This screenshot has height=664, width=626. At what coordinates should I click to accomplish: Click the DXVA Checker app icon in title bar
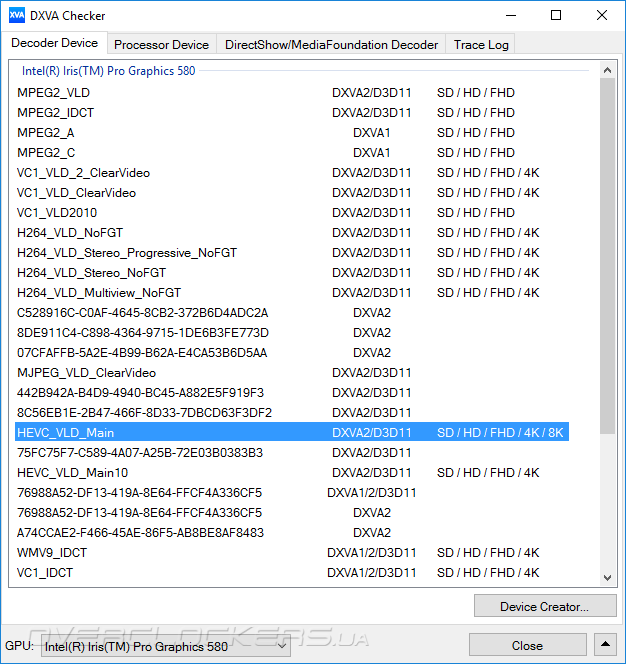coord(17,16)
